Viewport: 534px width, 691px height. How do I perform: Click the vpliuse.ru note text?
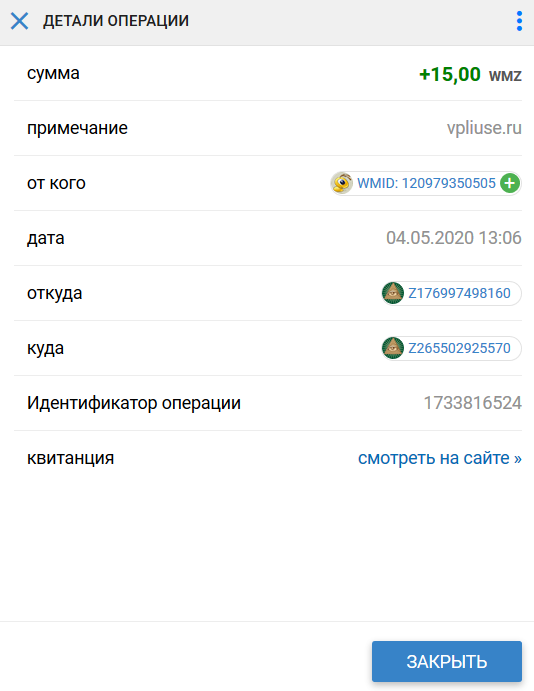[484, 128]
